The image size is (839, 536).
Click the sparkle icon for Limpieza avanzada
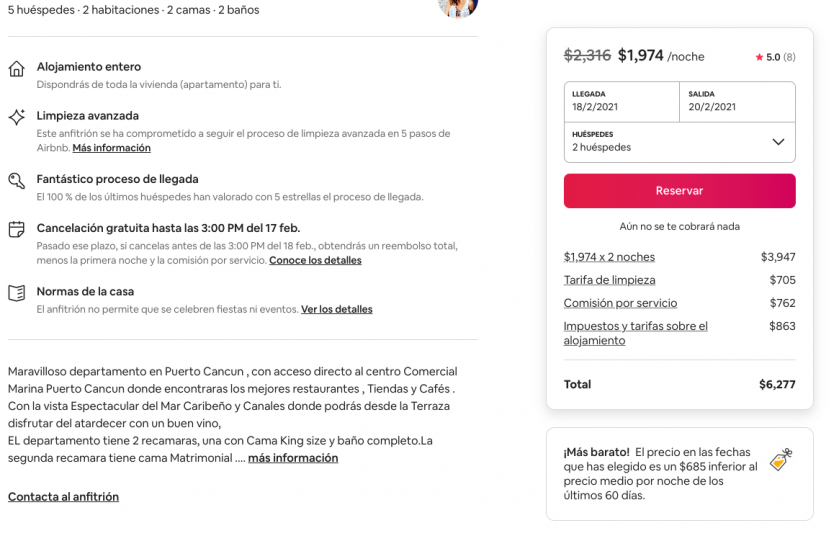pos(16,117)
